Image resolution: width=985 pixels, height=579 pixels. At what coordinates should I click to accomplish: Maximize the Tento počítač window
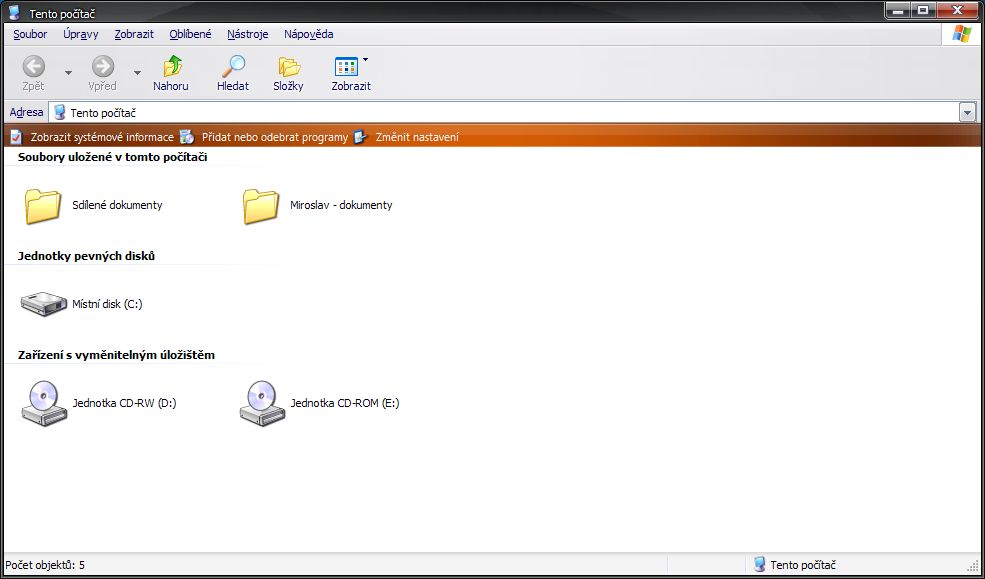coord(923,10)
